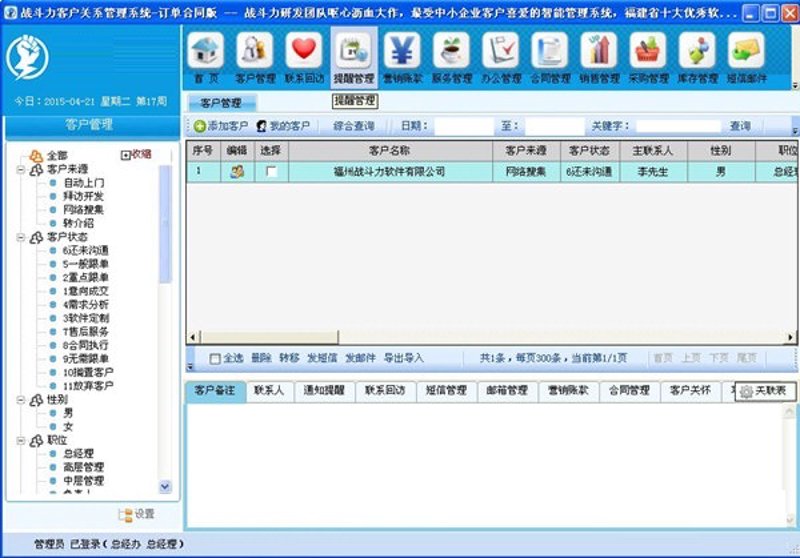Select 自动上门 in the tree

tap(84, 183)
